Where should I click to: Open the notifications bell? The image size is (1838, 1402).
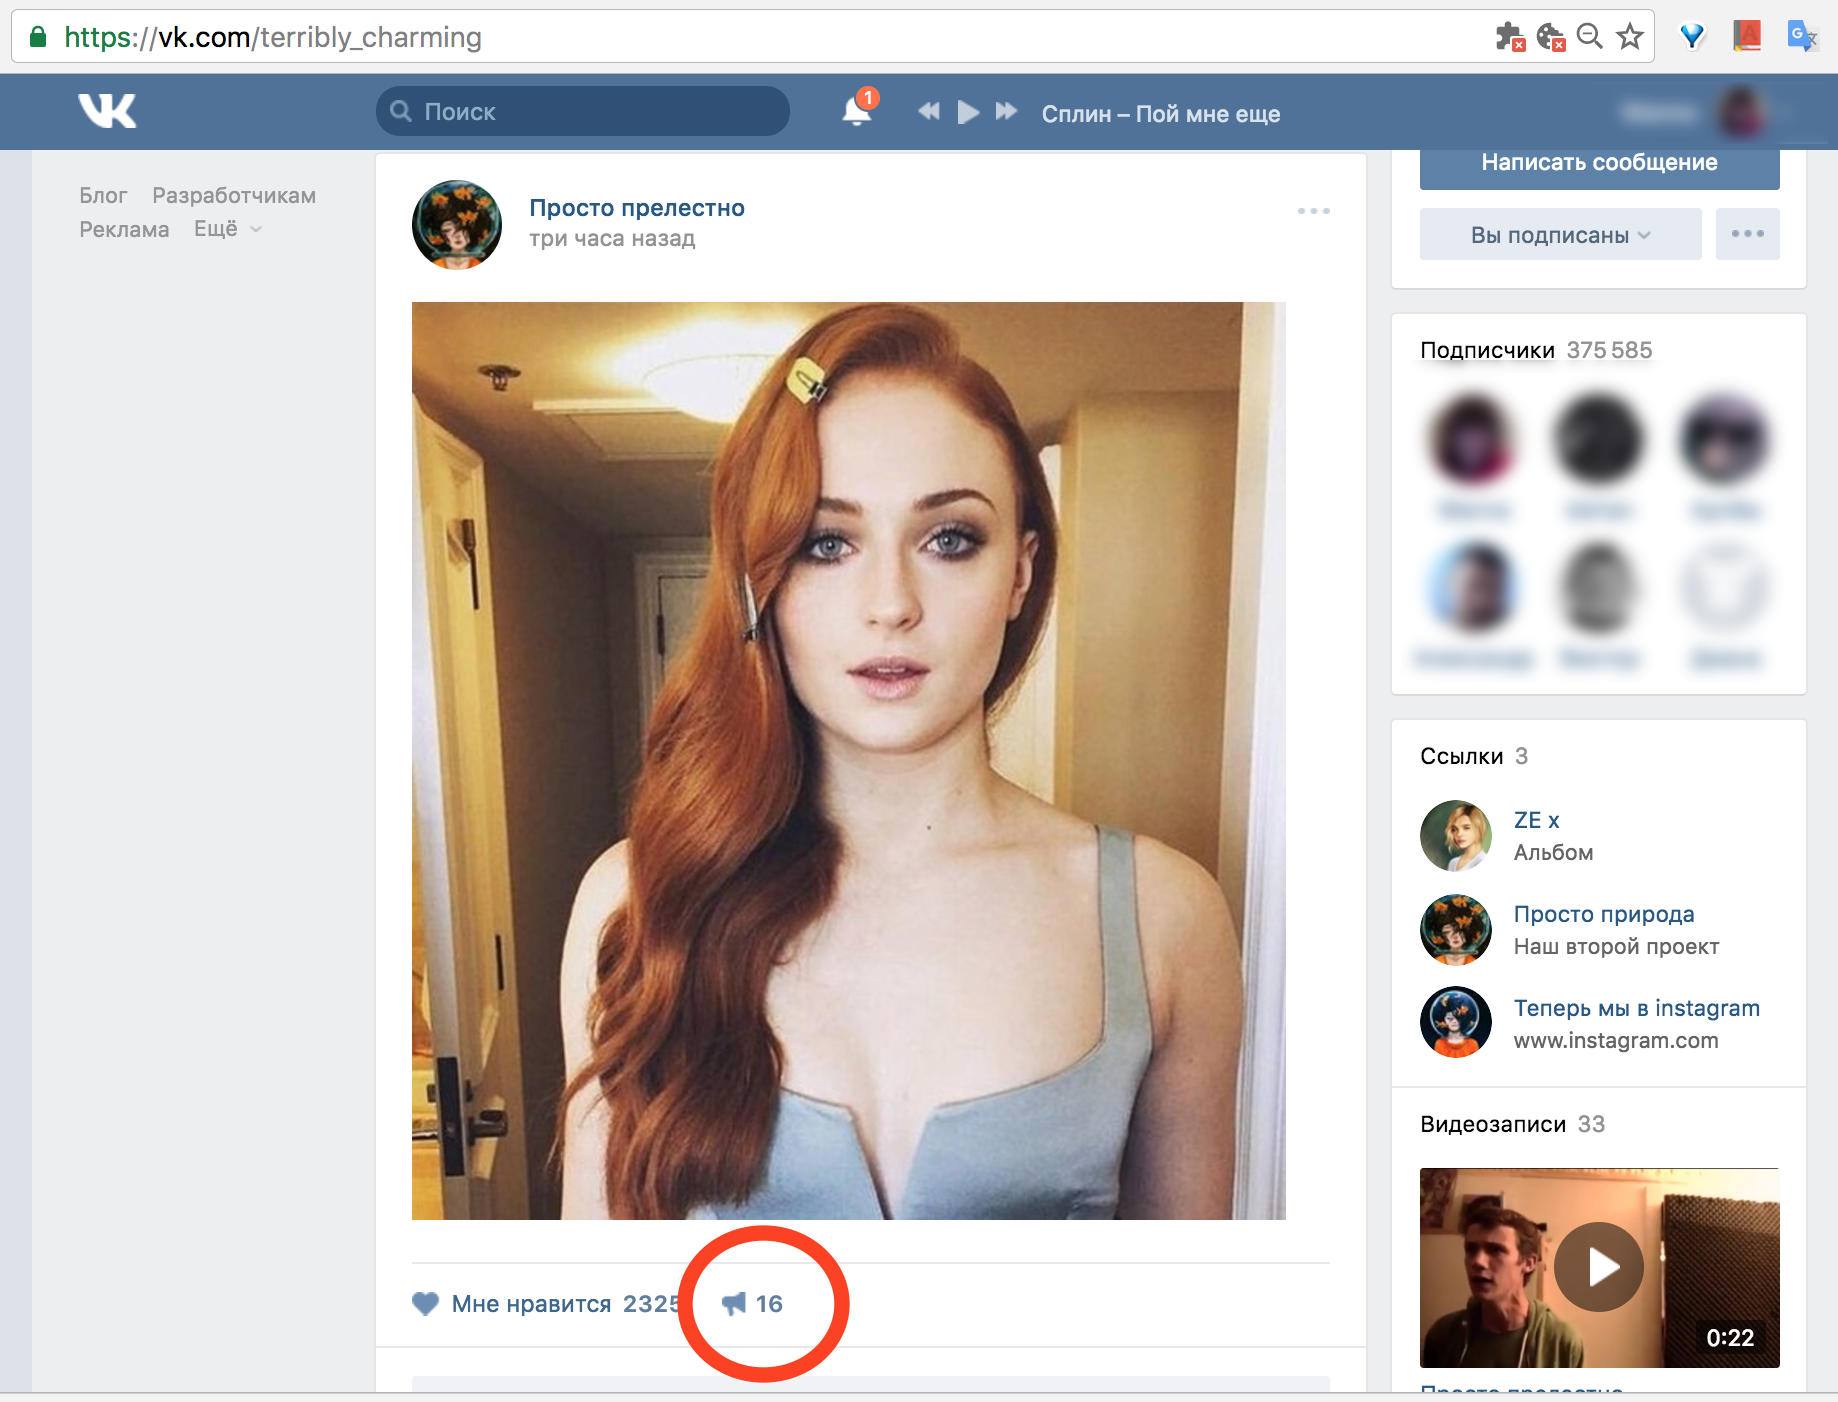[x=857, y=111]
